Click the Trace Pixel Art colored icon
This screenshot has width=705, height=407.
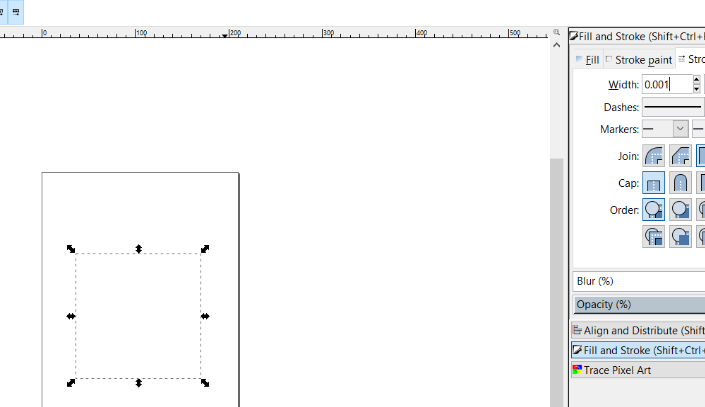(x=577, y=370)
